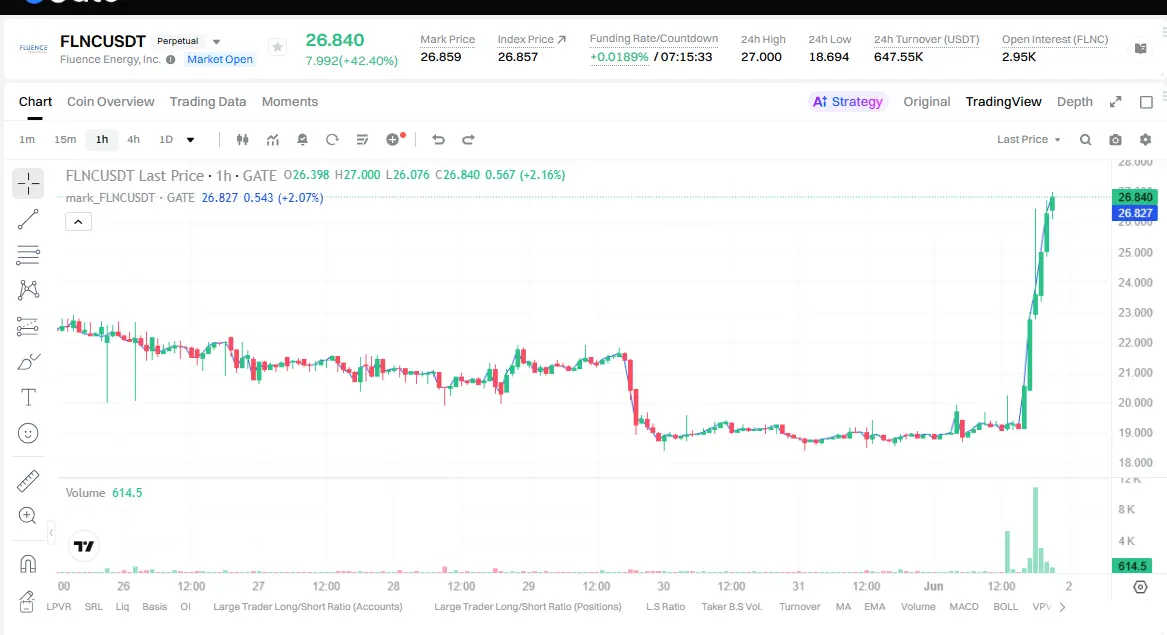Open the emoji sticker tool
The width and height of the screenshot is (1167, 635).
point(28,433)
